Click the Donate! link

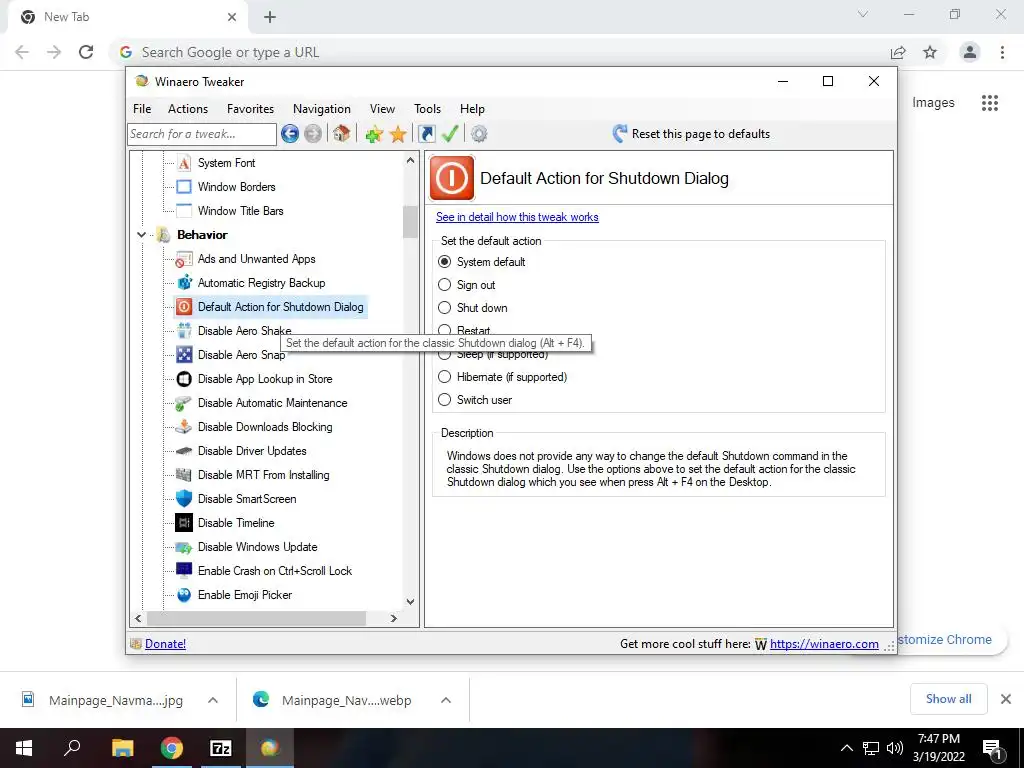point(165,644)
